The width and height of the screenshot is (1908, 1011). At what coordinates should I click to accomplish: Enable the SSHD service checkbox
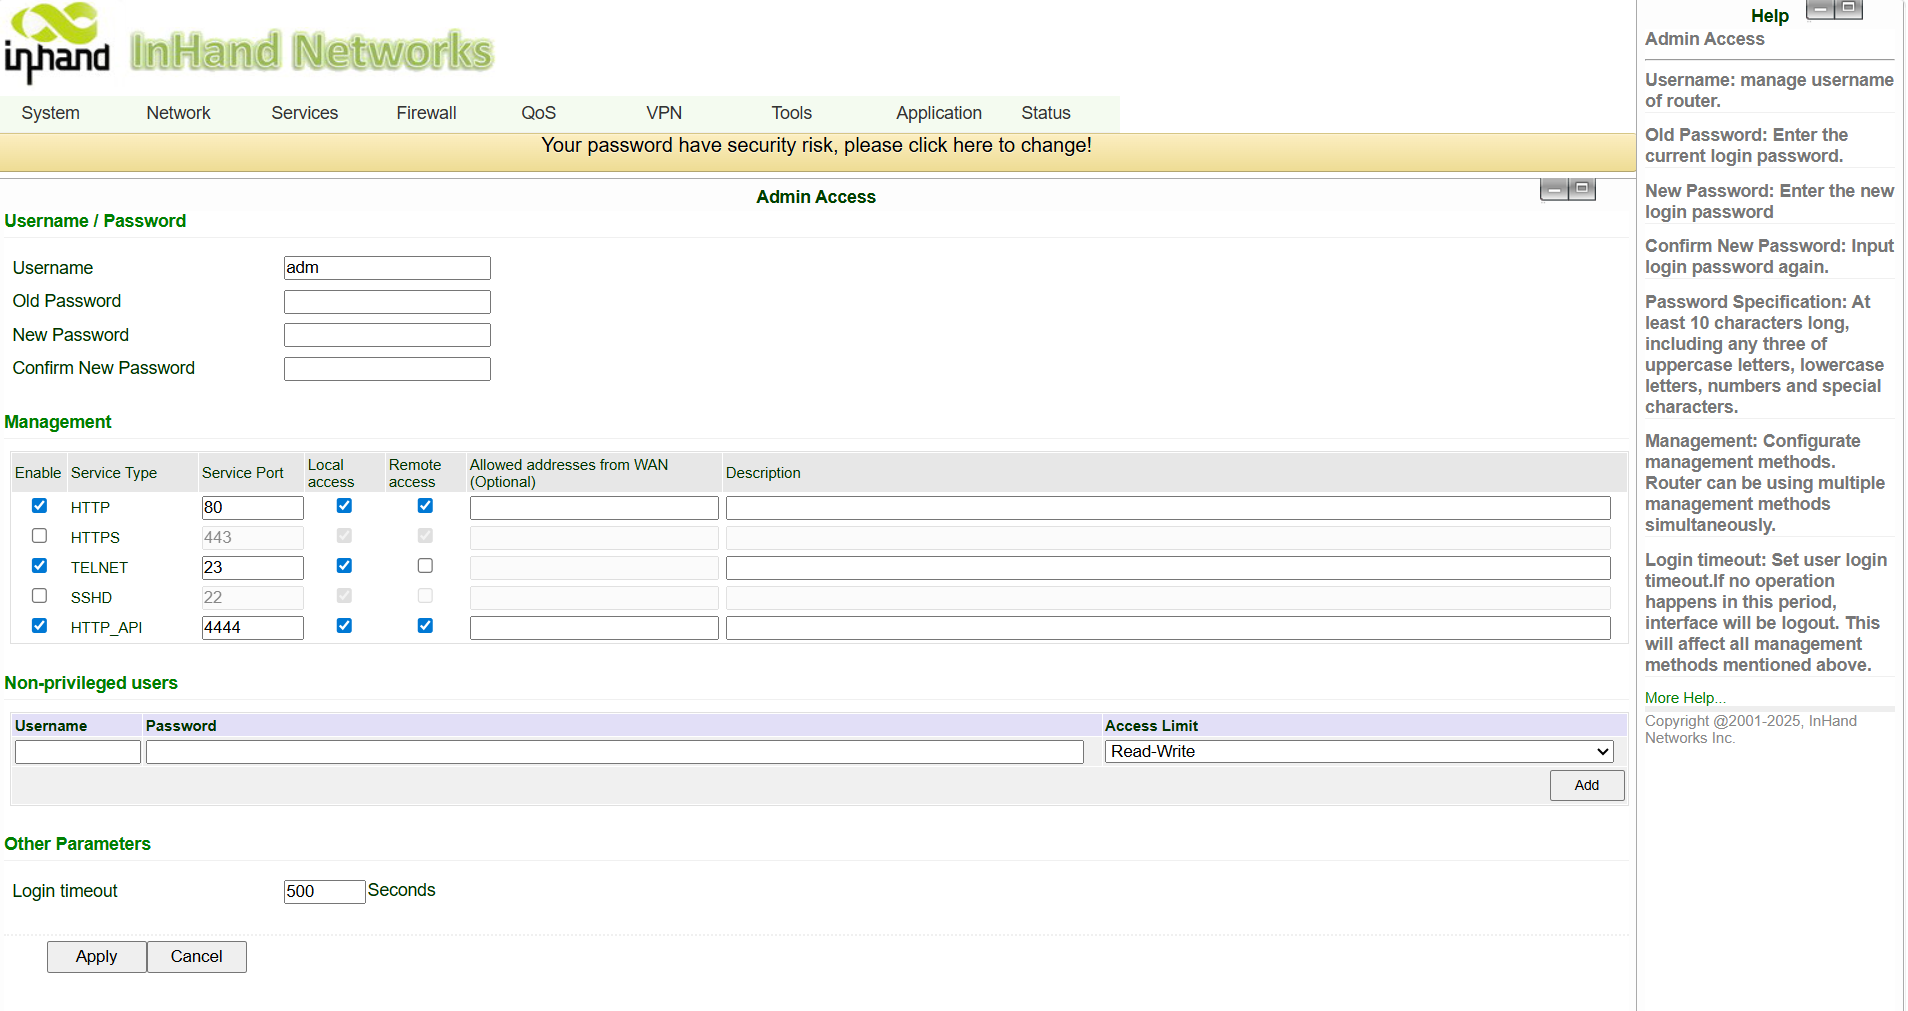pos(39,596)
